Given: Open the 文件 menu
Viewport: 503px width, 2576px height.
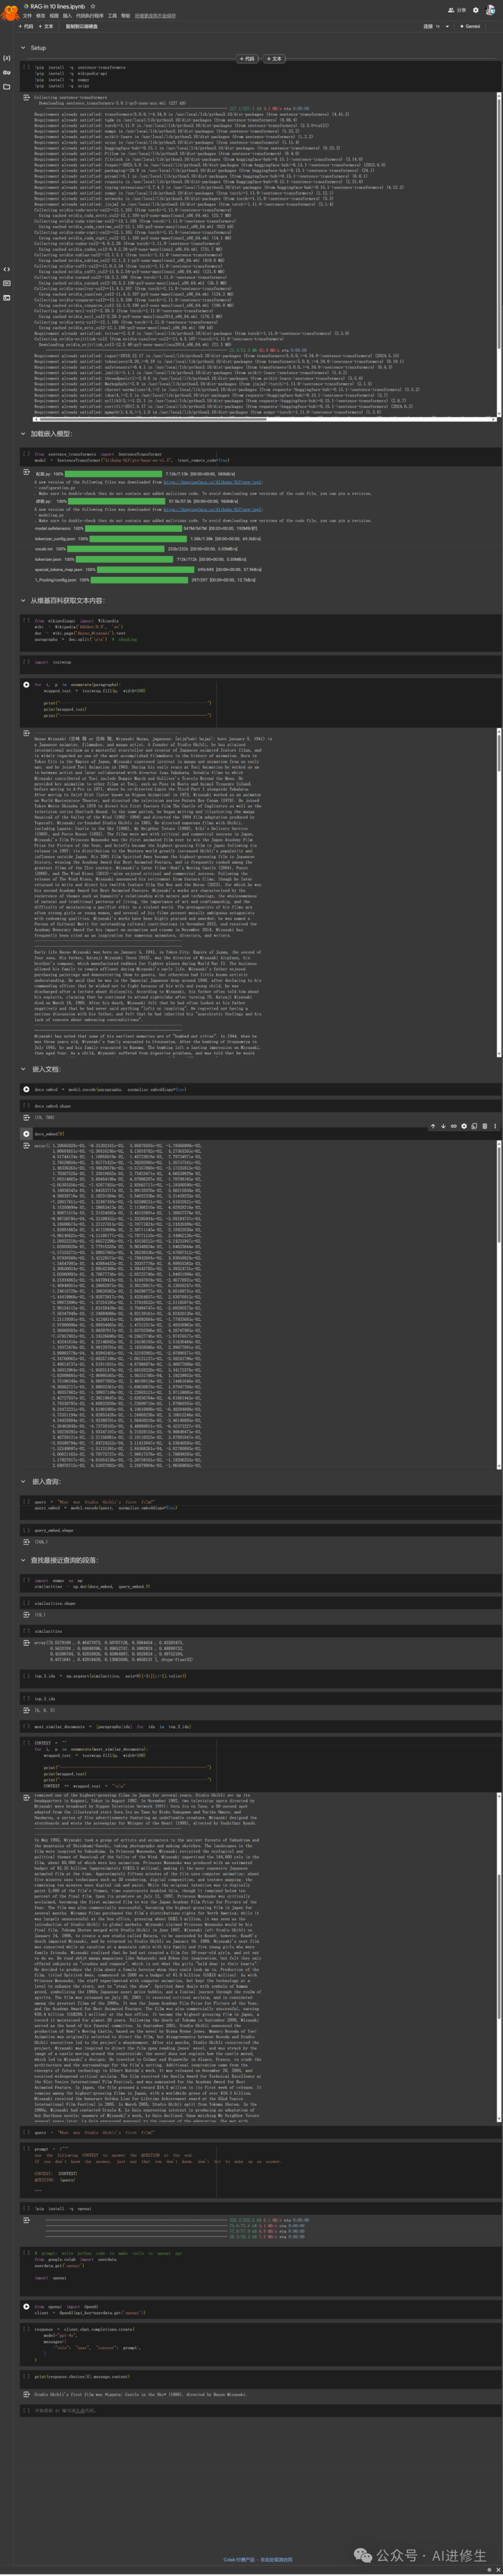Looking at the screenshot, I should [28, 16].
